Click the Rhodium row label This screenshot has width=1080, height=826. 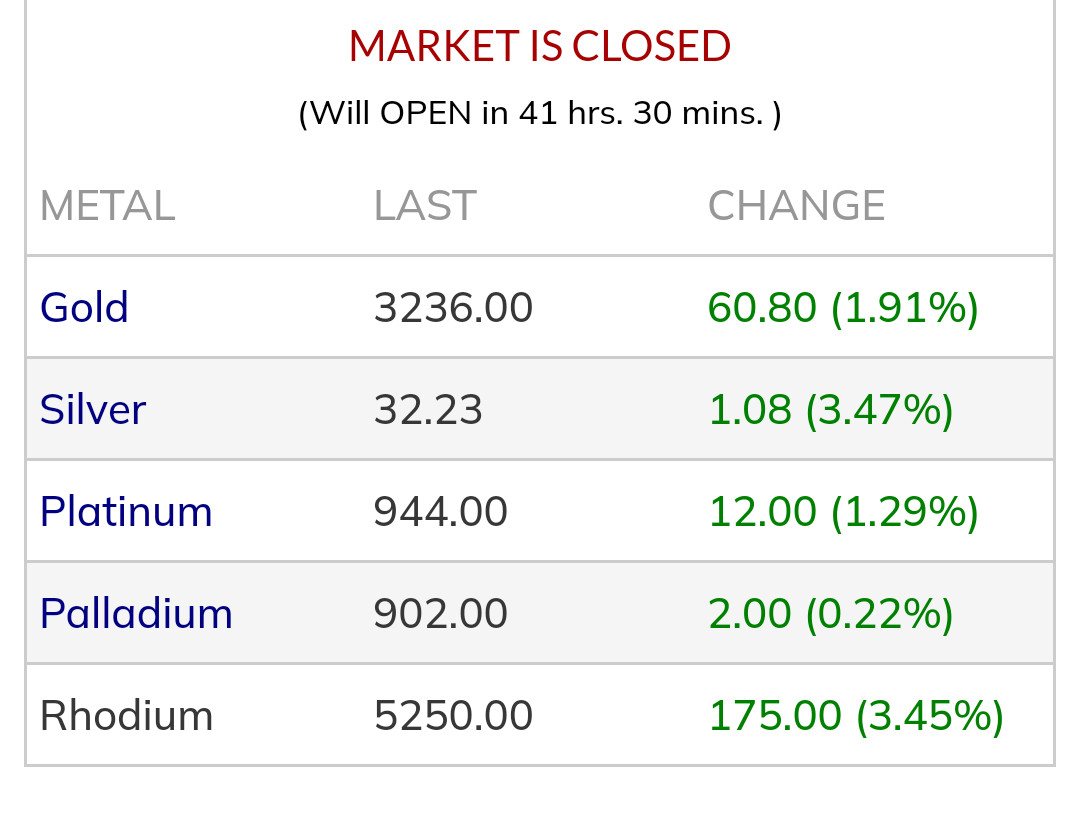click(126, 716)
